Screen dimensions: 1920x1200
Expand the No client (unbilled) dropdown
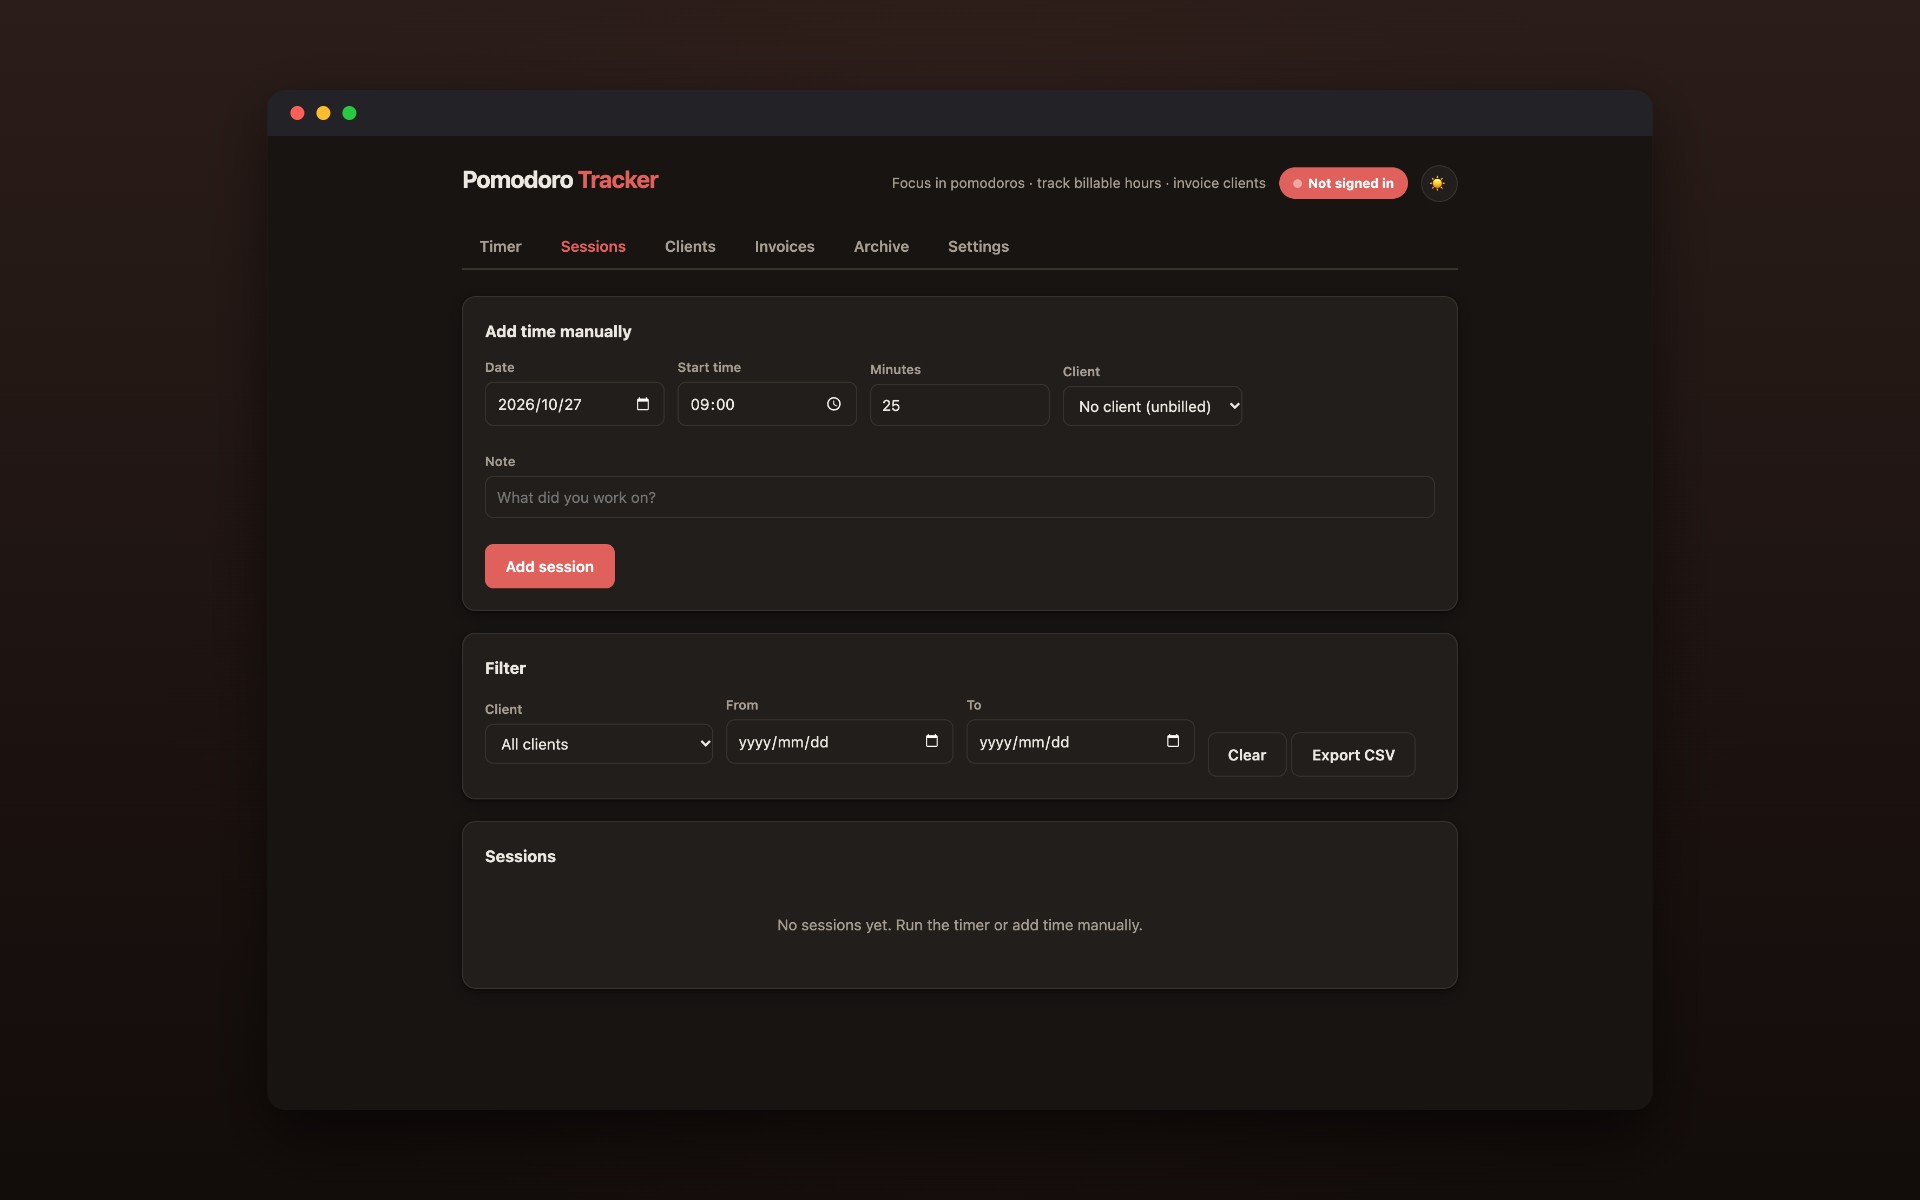click(x=1152, y=406)
